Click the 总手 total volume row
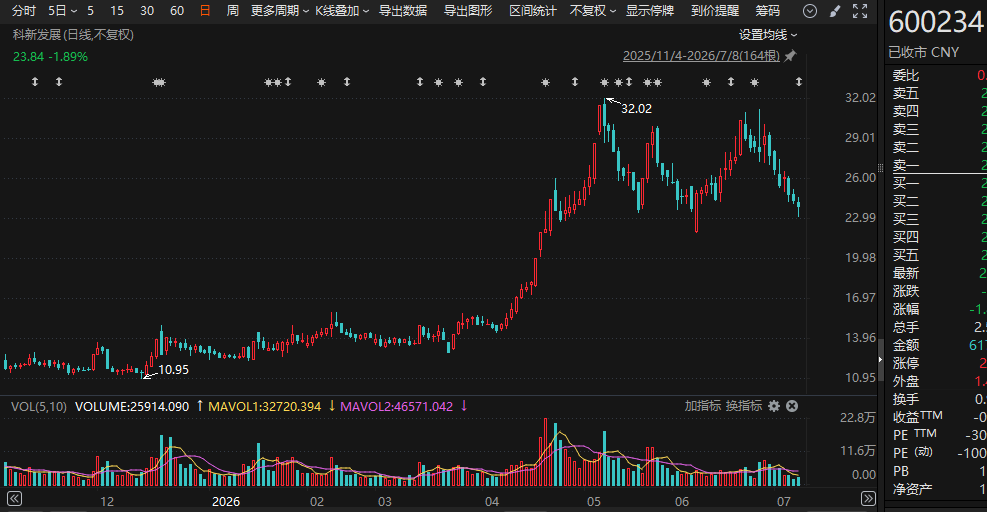The height and width of the screenshot is (512, 987). pos(937,327)
